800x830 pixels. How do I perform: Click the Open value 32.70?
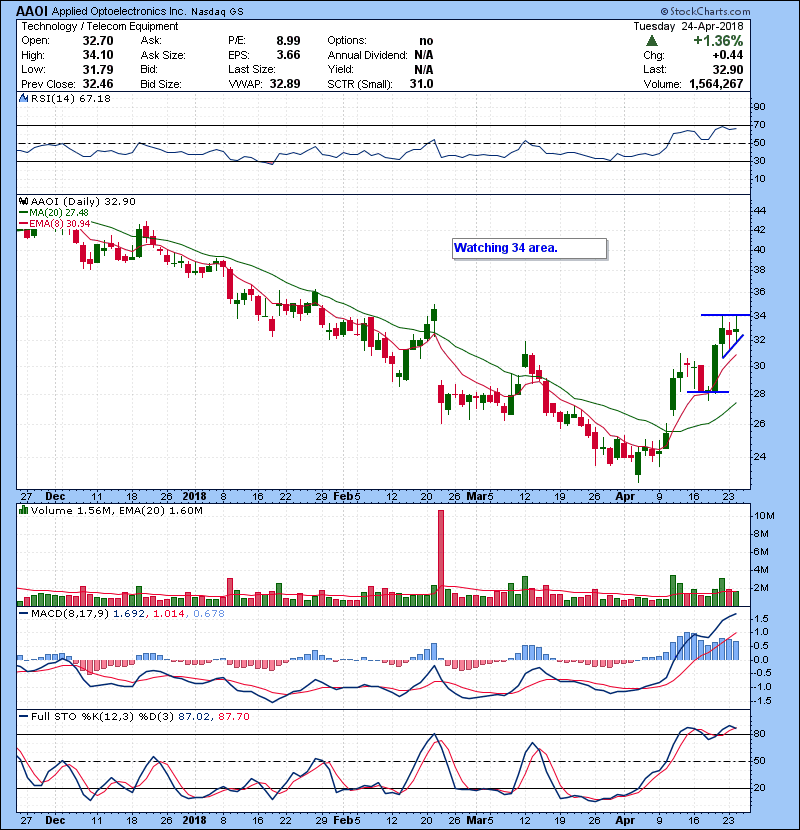(x=98, y=41)
